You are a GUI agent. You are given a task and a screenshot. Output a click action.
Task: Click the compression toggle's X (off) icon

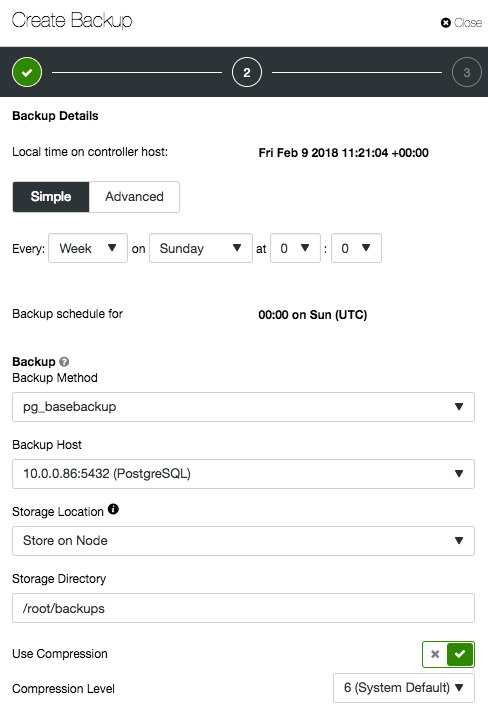coord(435,654)
